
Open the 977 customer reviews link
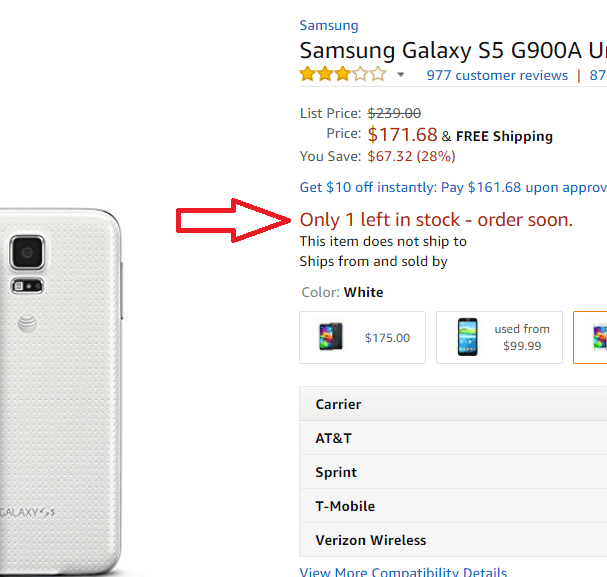coord(497,75)
